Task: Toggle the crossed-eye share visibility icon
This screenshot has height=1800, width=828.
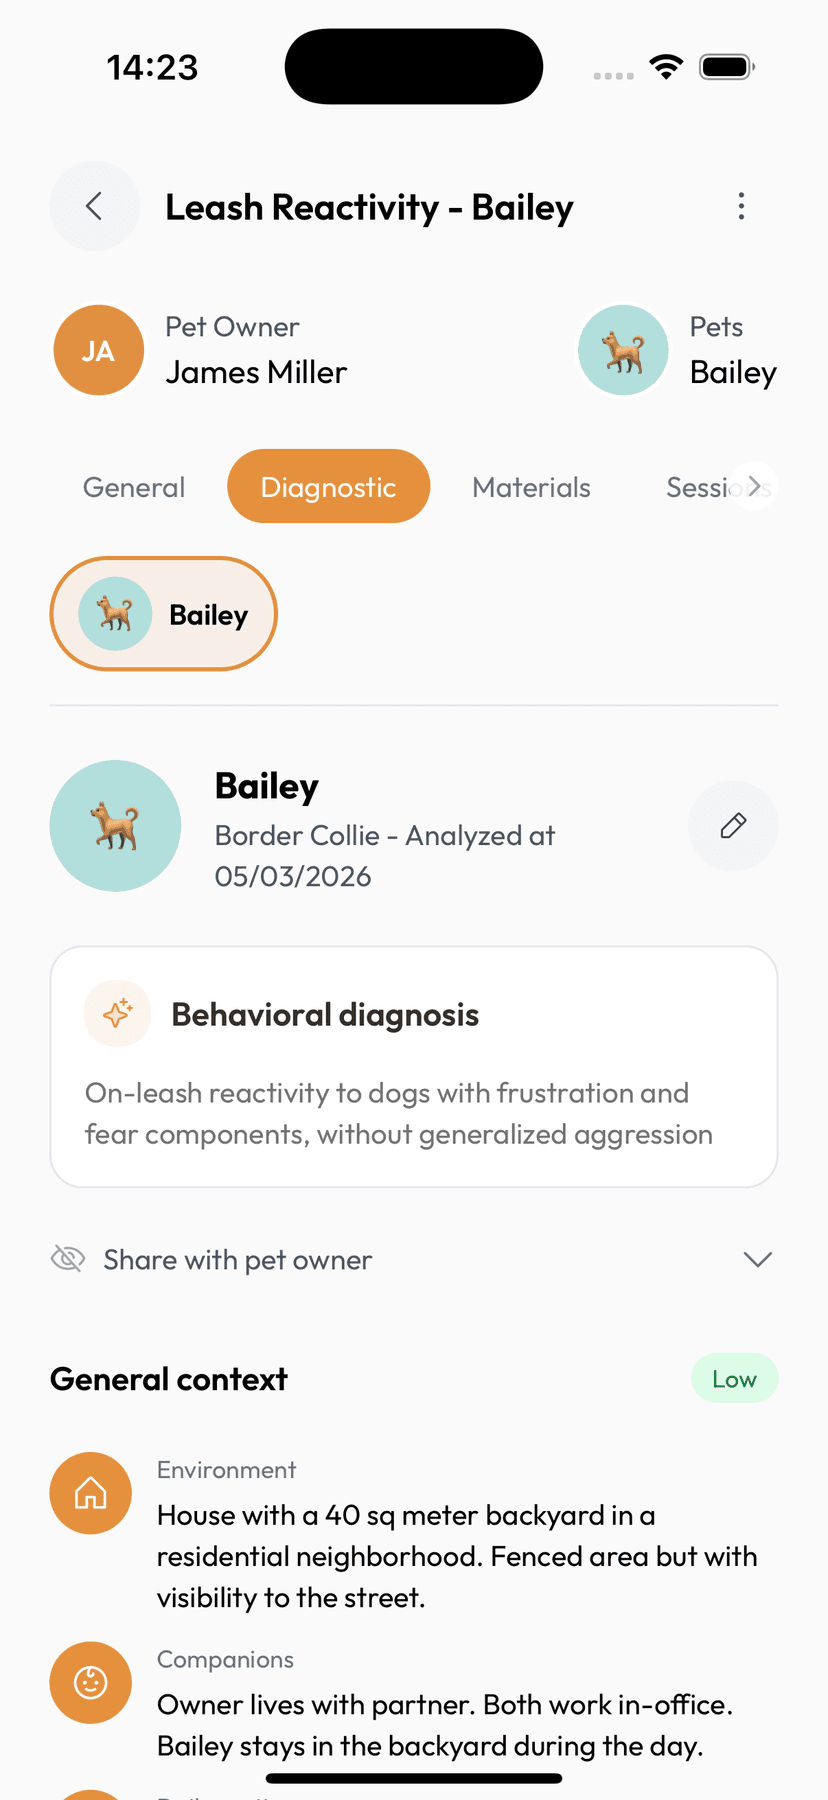Action: 68,1259
